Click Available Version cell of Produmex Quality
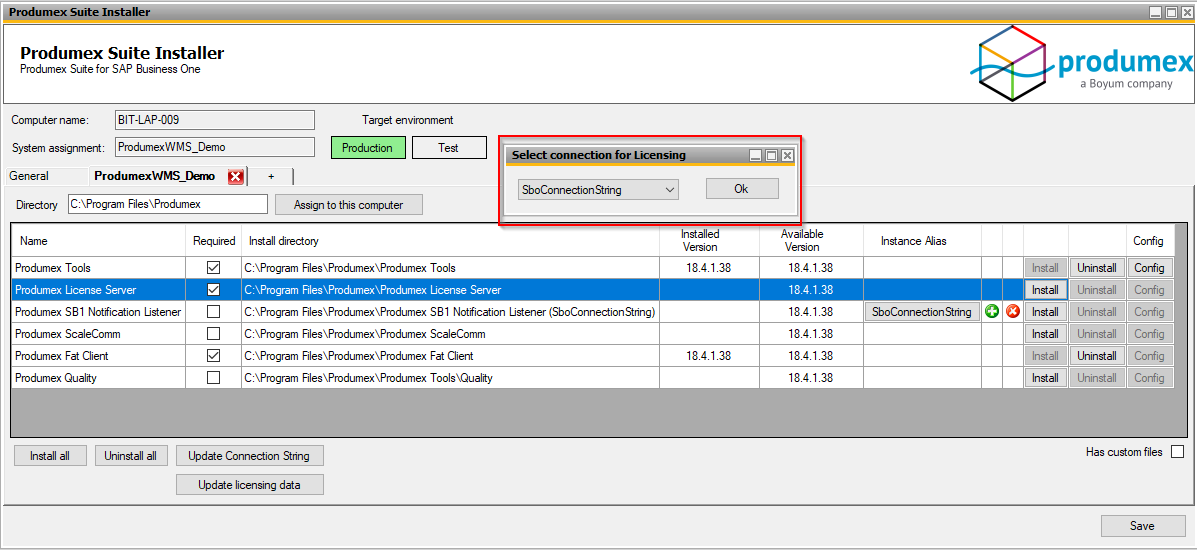This screenshot has width=1197, height=550. coord(811,378)
